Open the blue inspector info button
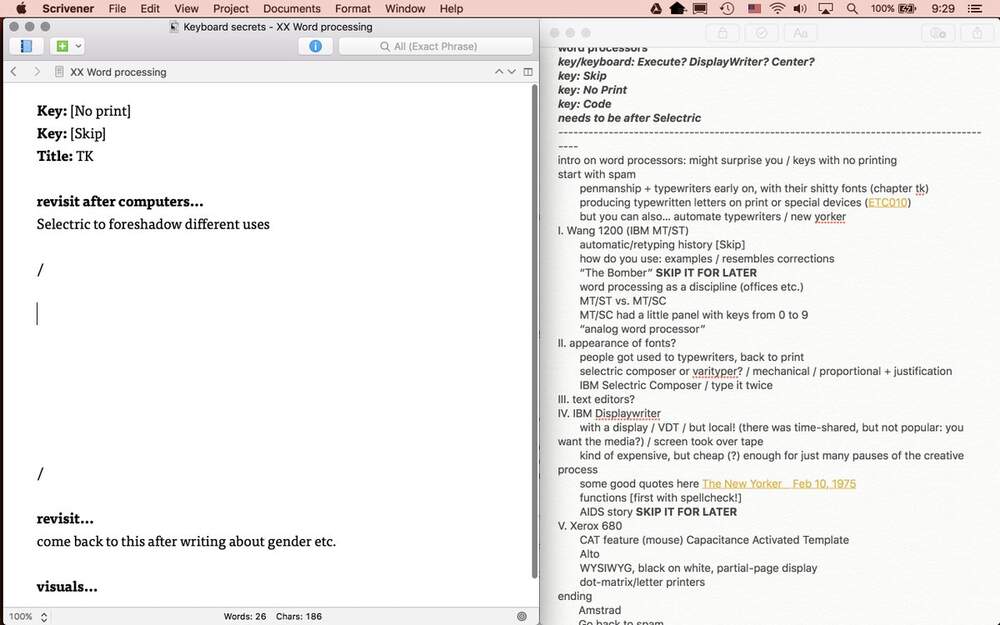 pyautogui.click(x=315, y=46)
